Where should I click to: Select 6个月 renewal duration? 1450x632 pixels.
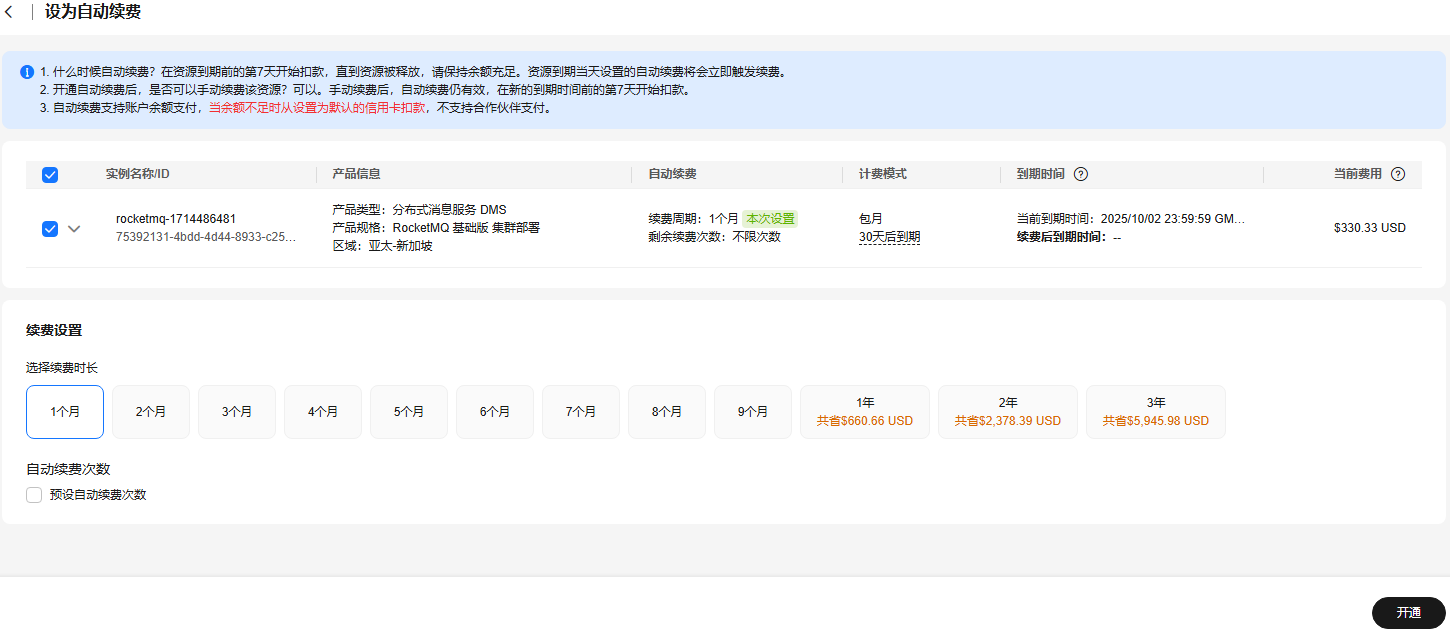pos(495,412)
